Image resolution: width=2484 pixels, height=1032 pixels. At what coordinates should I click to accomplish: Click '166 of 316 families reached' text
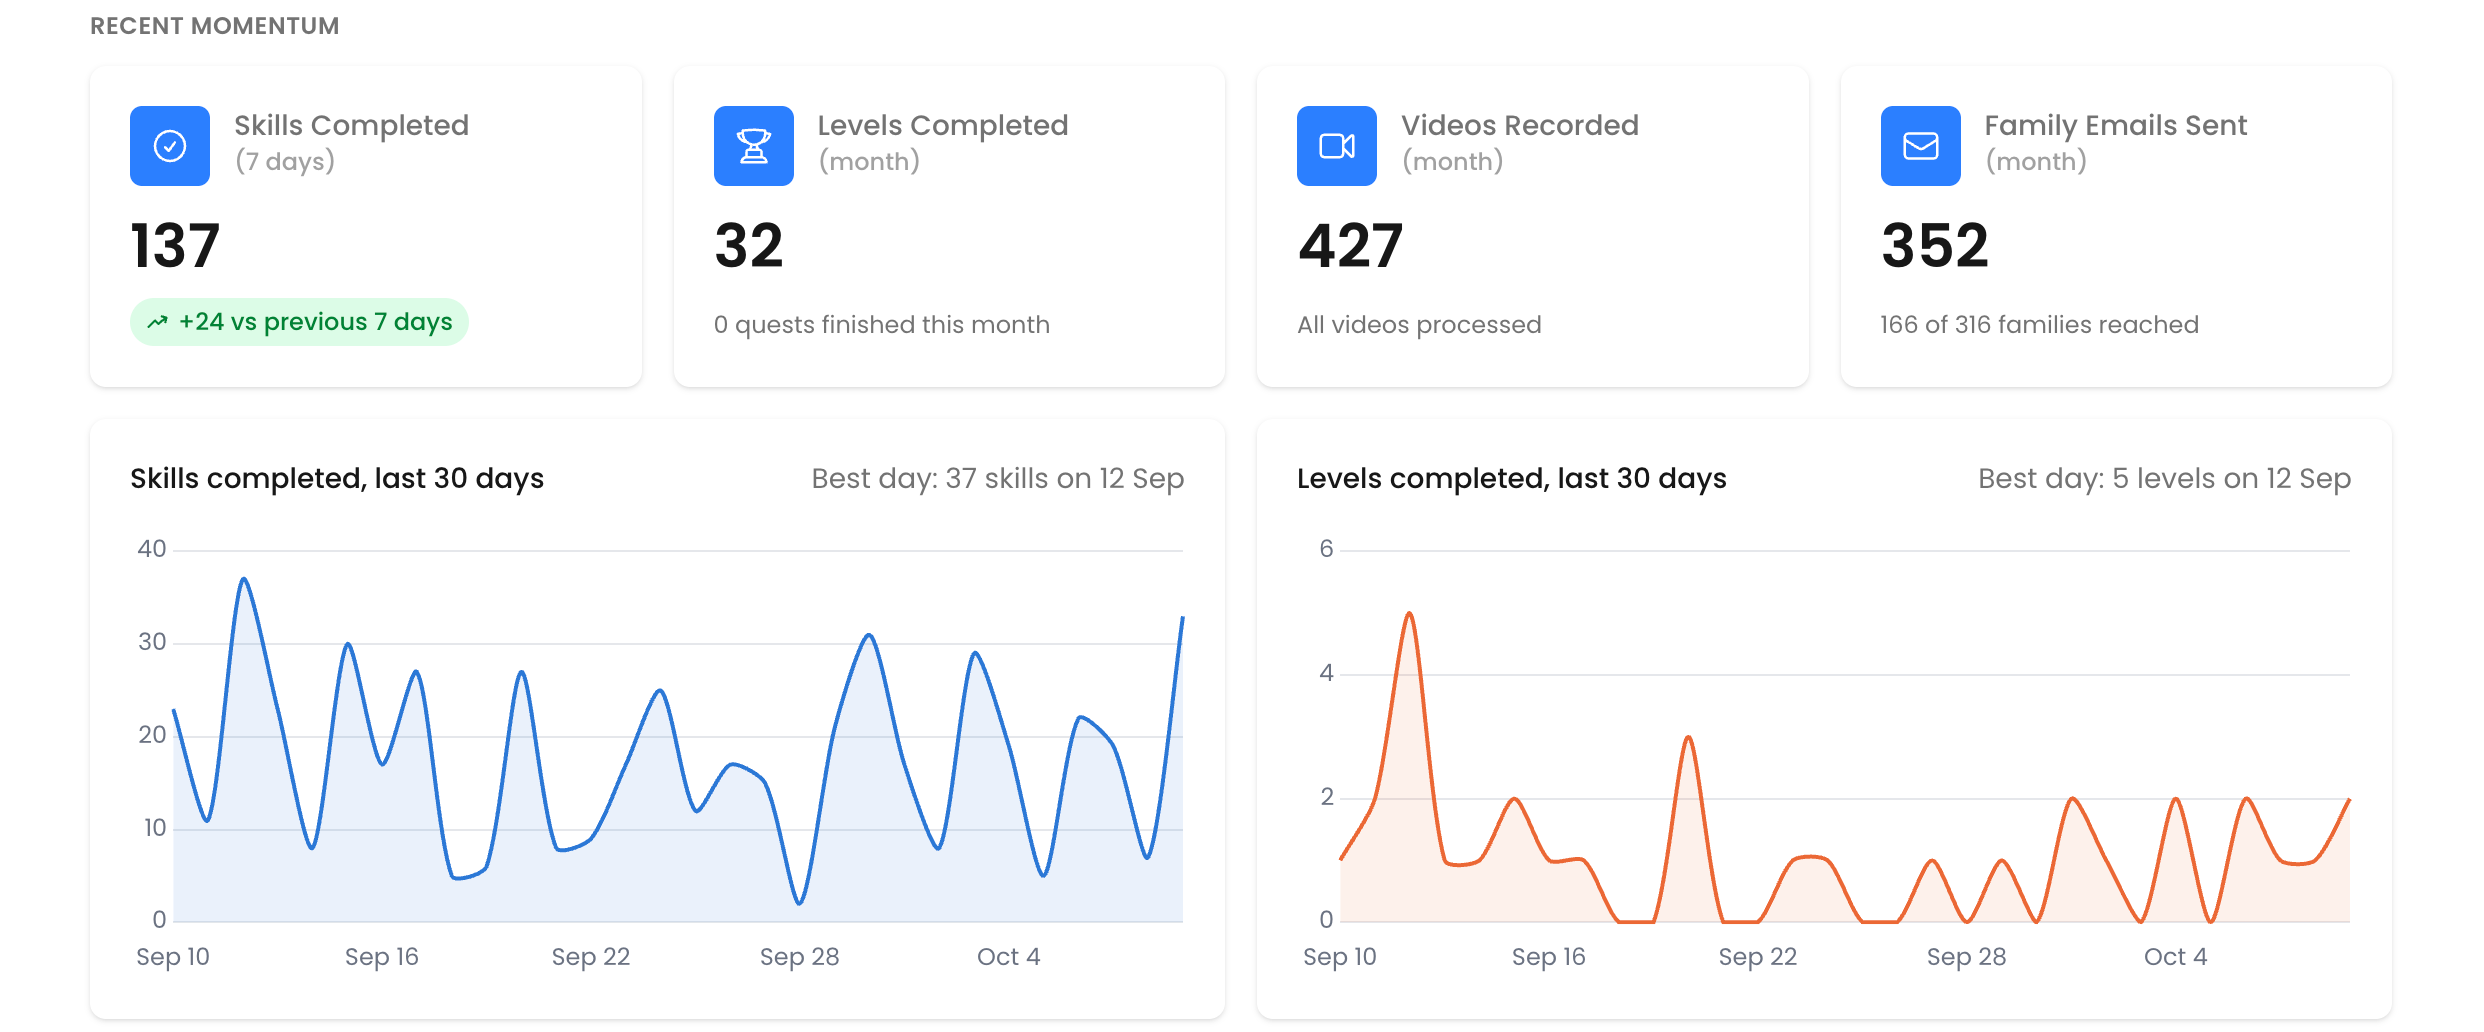click(x=2040, y=325)
